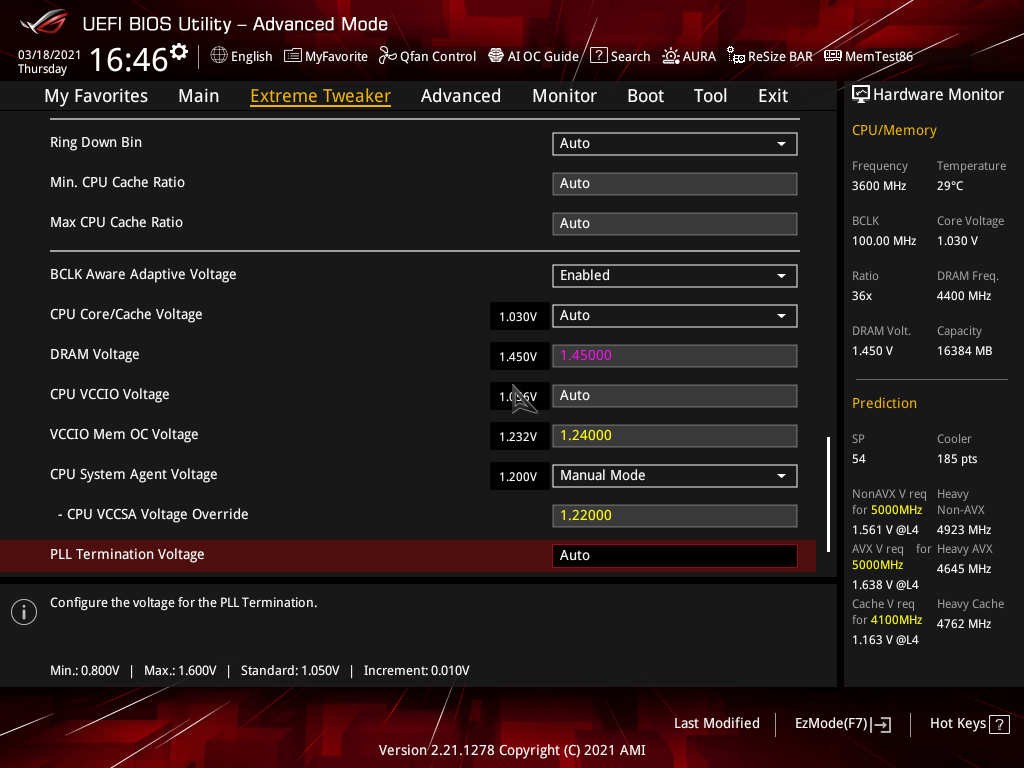
Task: Click PLL Termination Voltage Auto field
Action: click(x=675, y=556)
